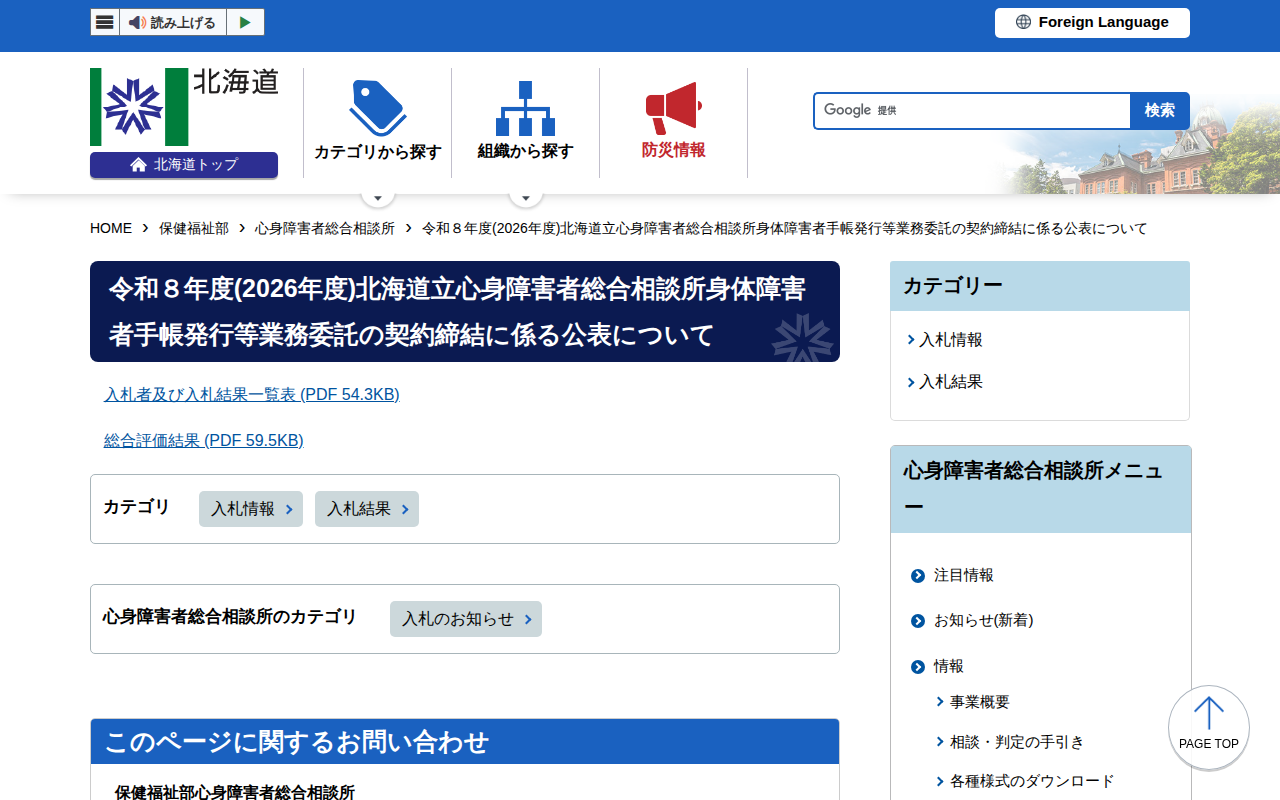
Task: Click the red megaphone icon
Action: click(x=673, y=107)
